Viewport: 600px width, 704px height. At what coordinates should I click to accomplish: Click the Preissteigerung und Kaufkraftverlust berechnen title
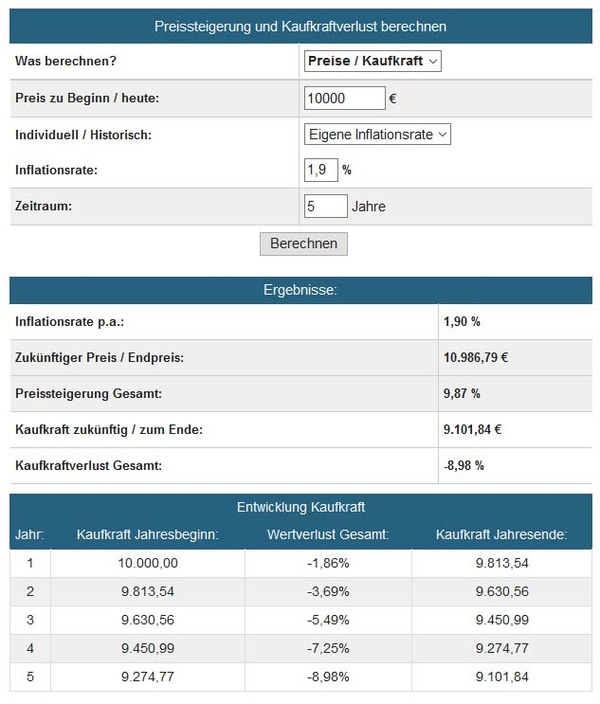(x=300, y=26)
